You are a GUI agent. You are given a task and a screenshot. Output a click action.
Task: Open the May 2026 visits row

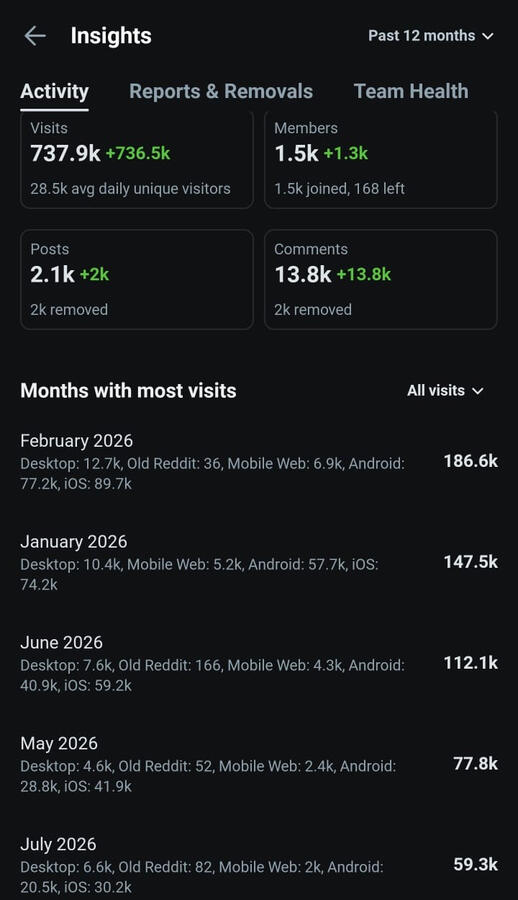pyautogui.click(x=259, y=765)
